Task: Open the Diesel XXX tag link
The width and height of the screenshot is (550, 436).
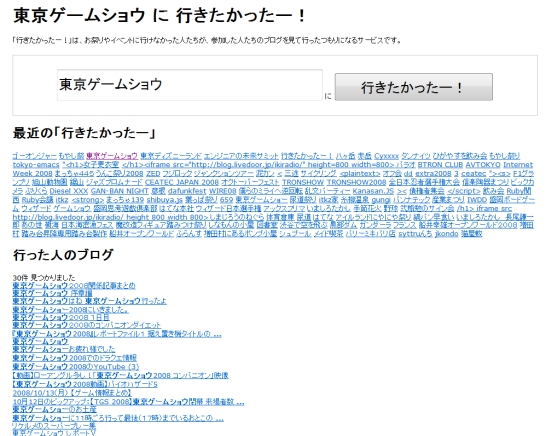Action: tap(68, 191)
